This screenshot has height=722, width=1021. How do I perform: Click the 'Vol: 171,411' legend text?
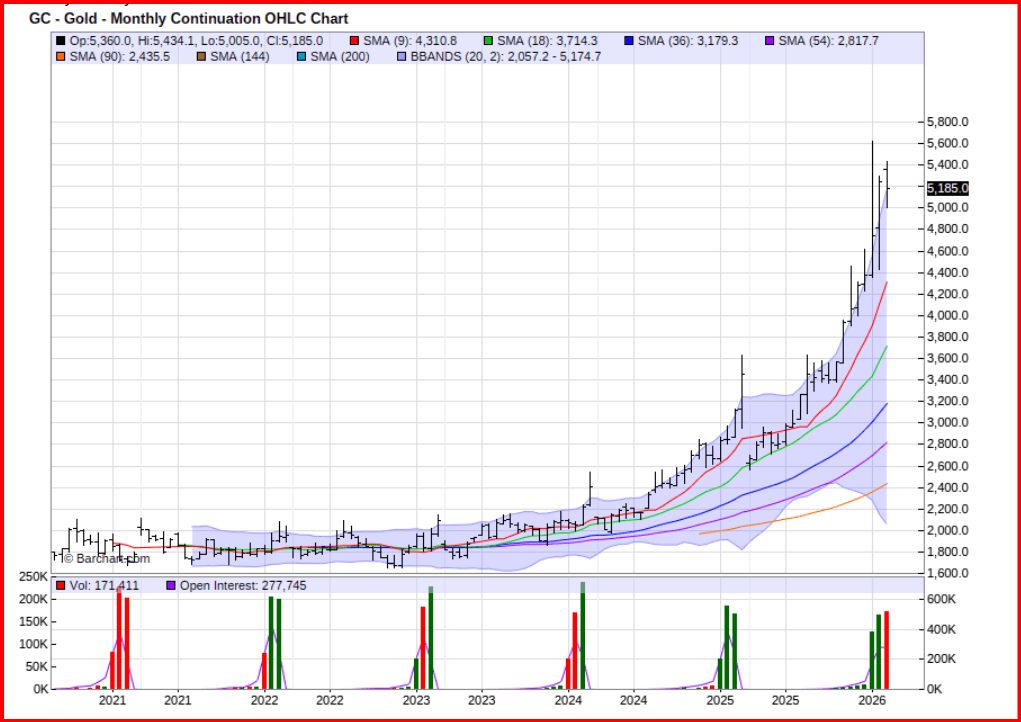point(105,585)
